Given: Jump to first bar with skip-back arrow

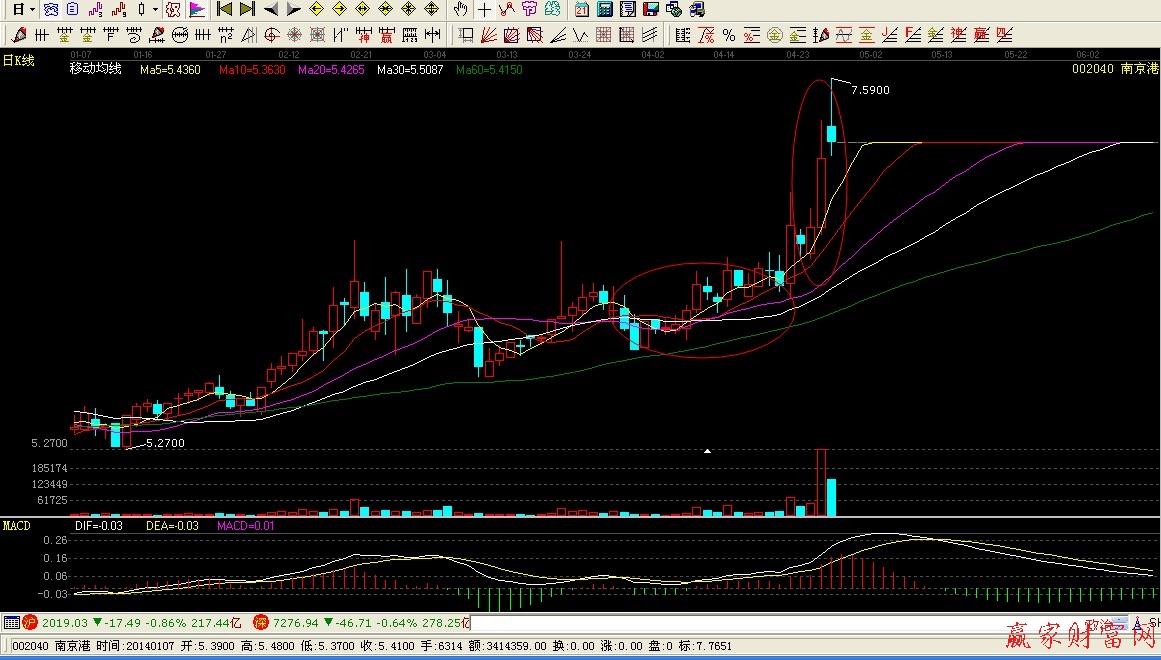Looking at the screenshot, I should [225, 10].
